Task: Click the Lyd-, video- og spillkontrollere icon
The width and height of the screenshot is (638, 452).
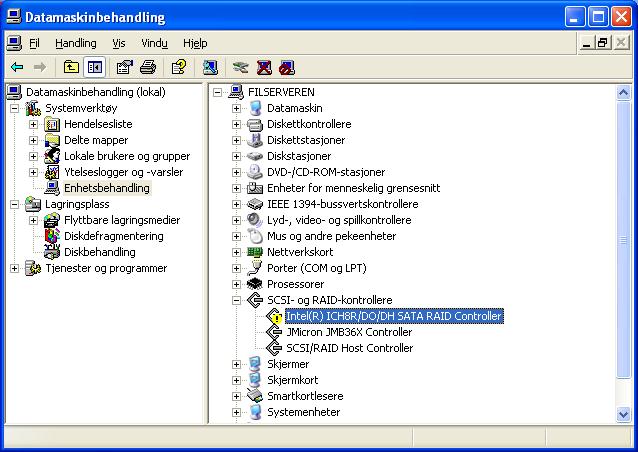Action: pos(255,220)
